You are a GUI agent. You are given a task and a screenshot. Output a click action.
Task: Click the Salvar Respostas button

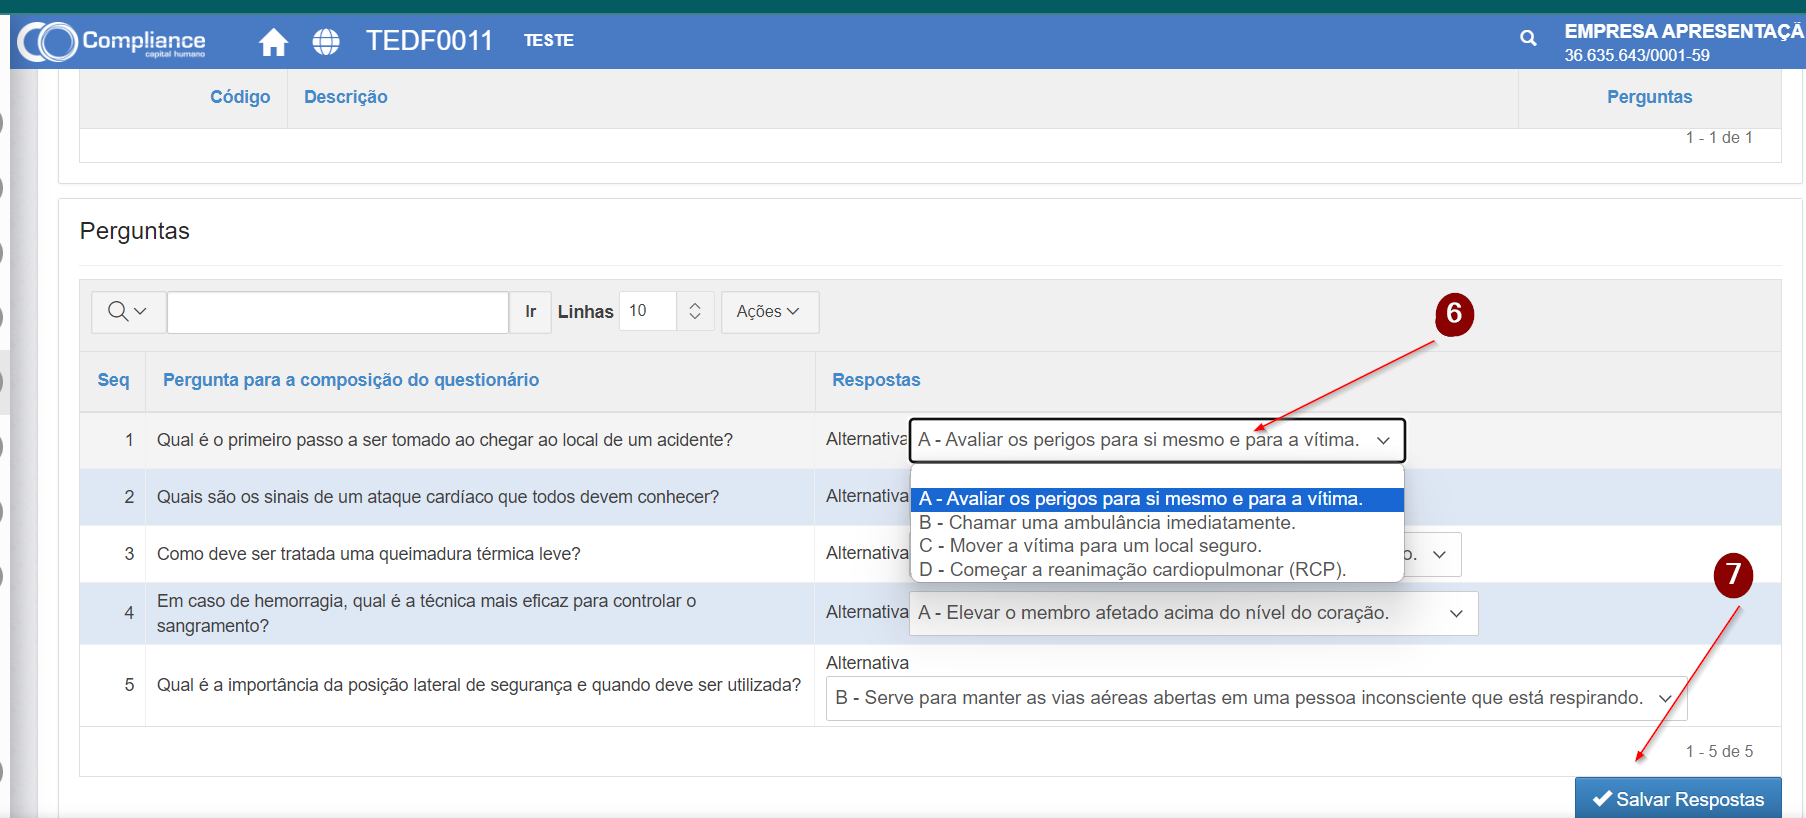[x=1678, y=798]
